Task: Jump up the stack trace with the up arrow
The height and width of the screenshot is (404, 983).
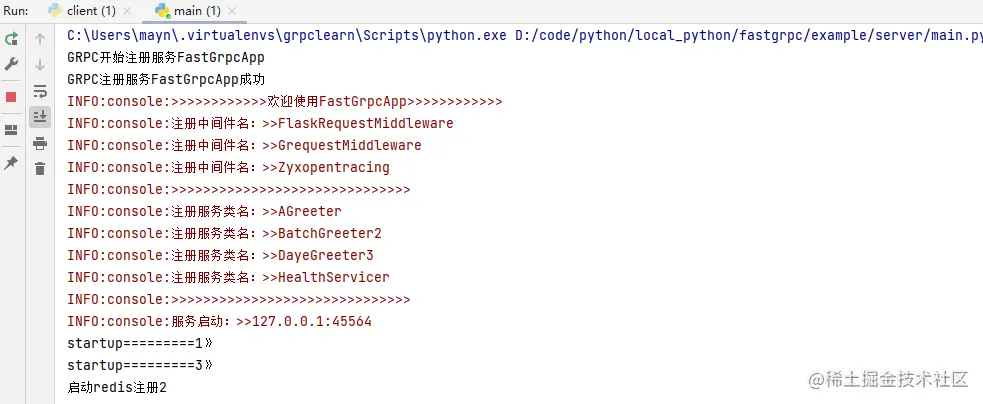Action: pos(40,40)
